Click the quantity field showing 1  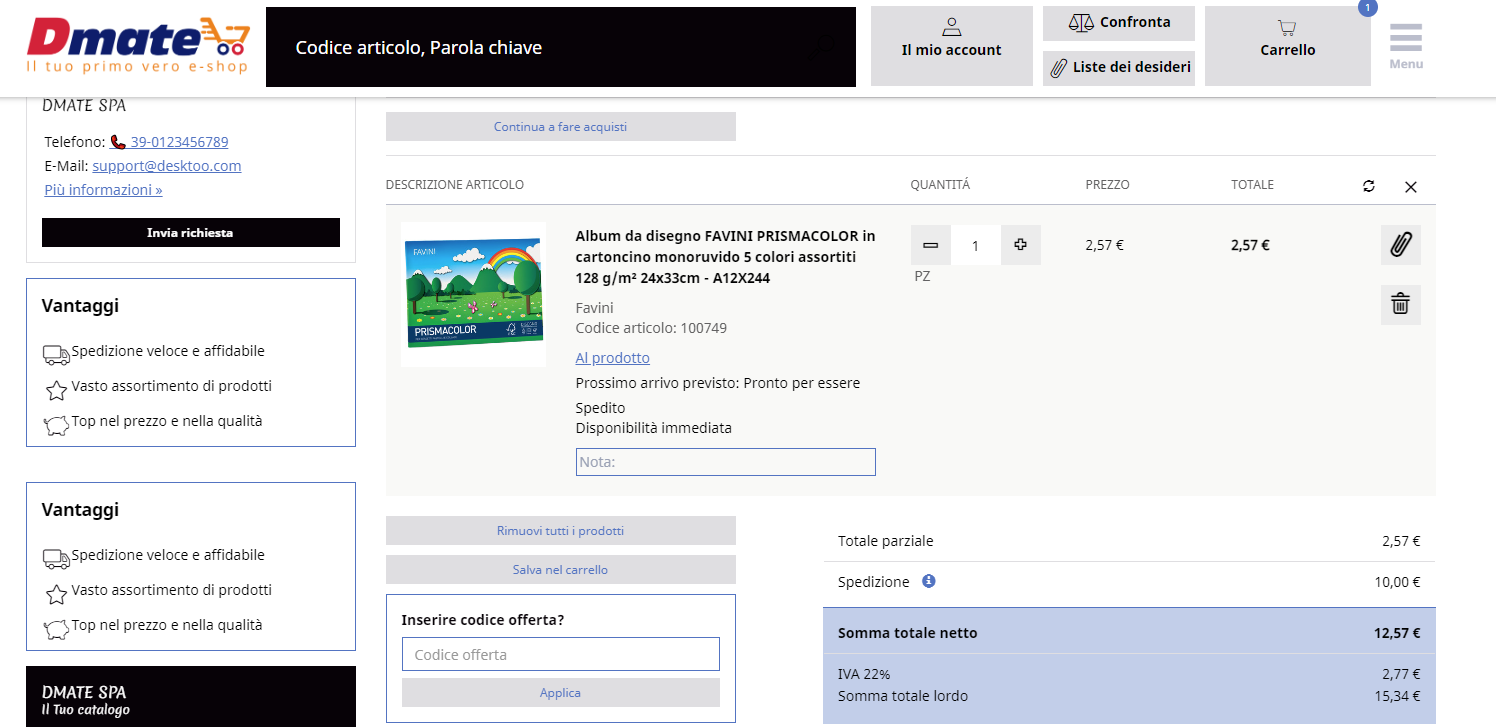[x=976, y=245]
